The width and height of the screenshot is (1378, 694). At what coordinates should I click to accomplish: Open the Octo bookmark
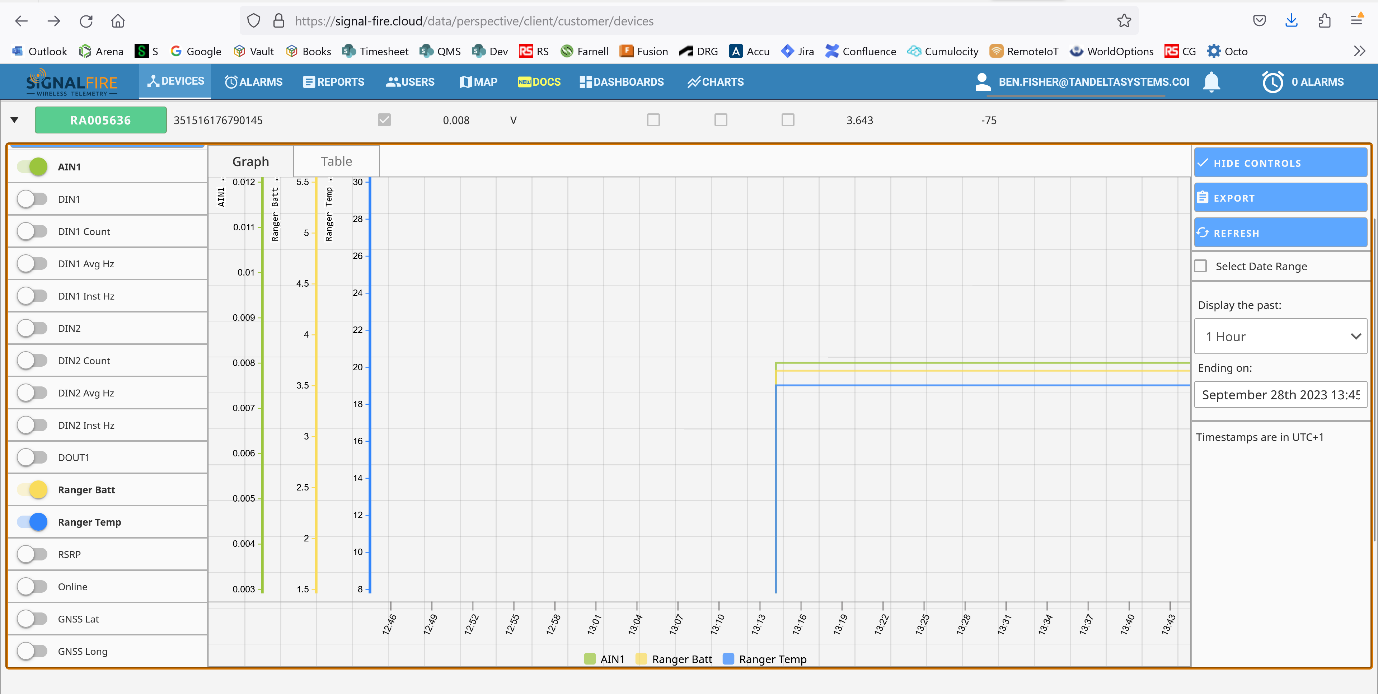pos(1228,51)
